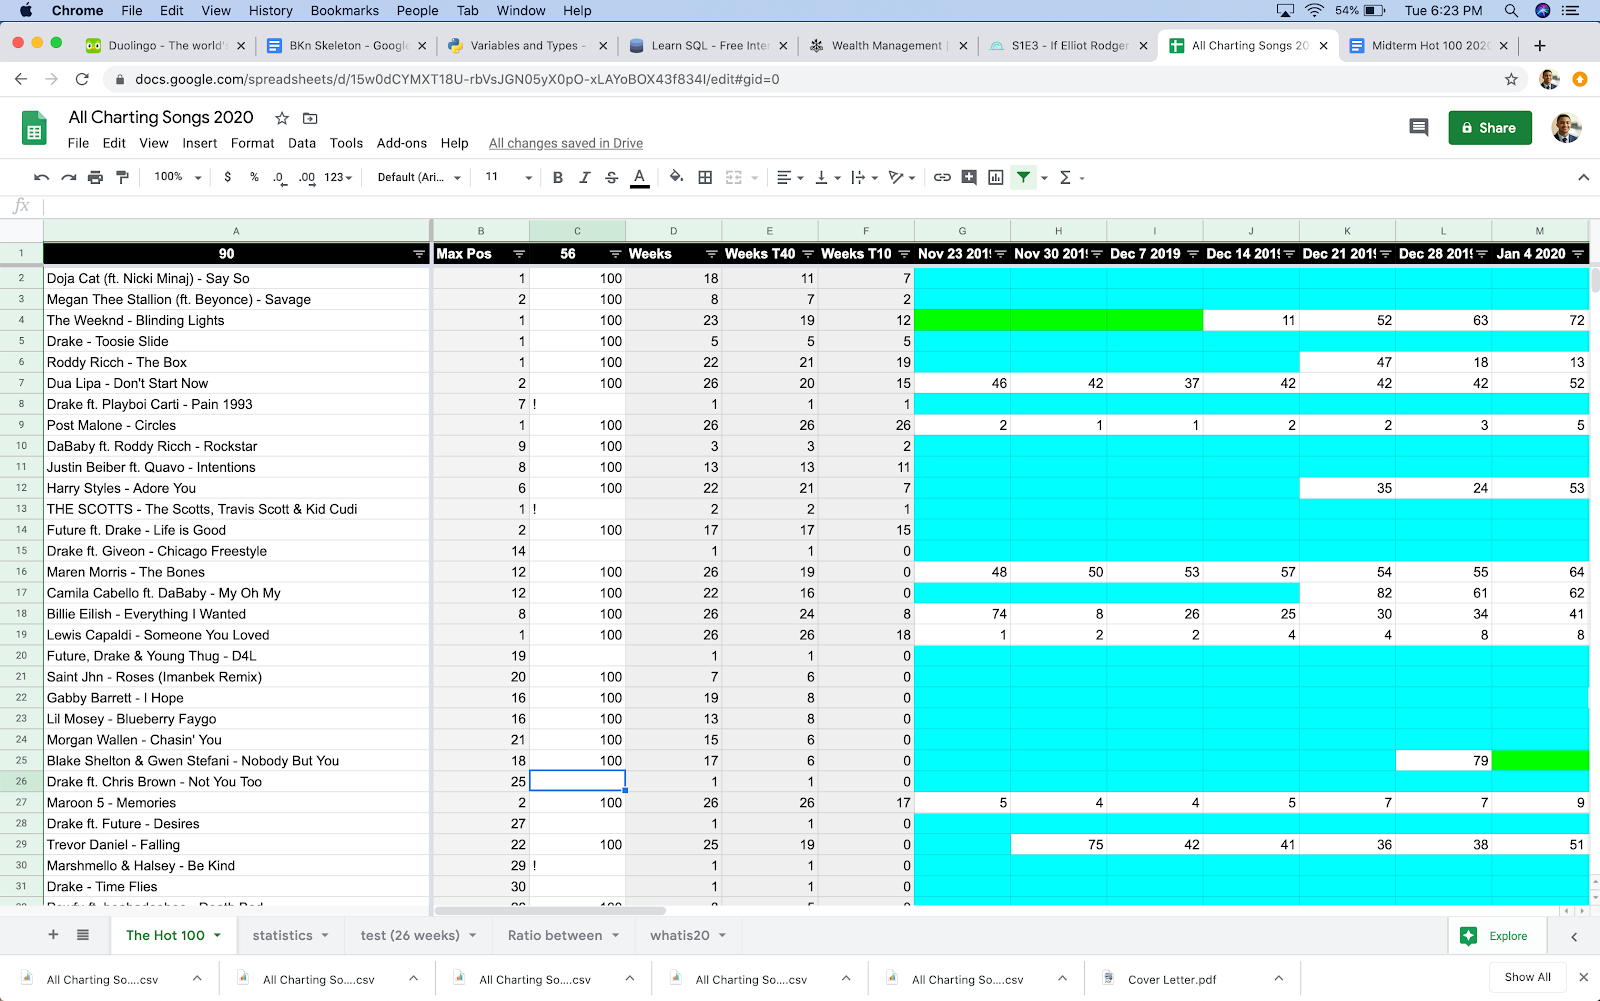Screen dimensions: 1600x1001
Task: Open the Format menu in Sheets
Action: click(252, 143)
